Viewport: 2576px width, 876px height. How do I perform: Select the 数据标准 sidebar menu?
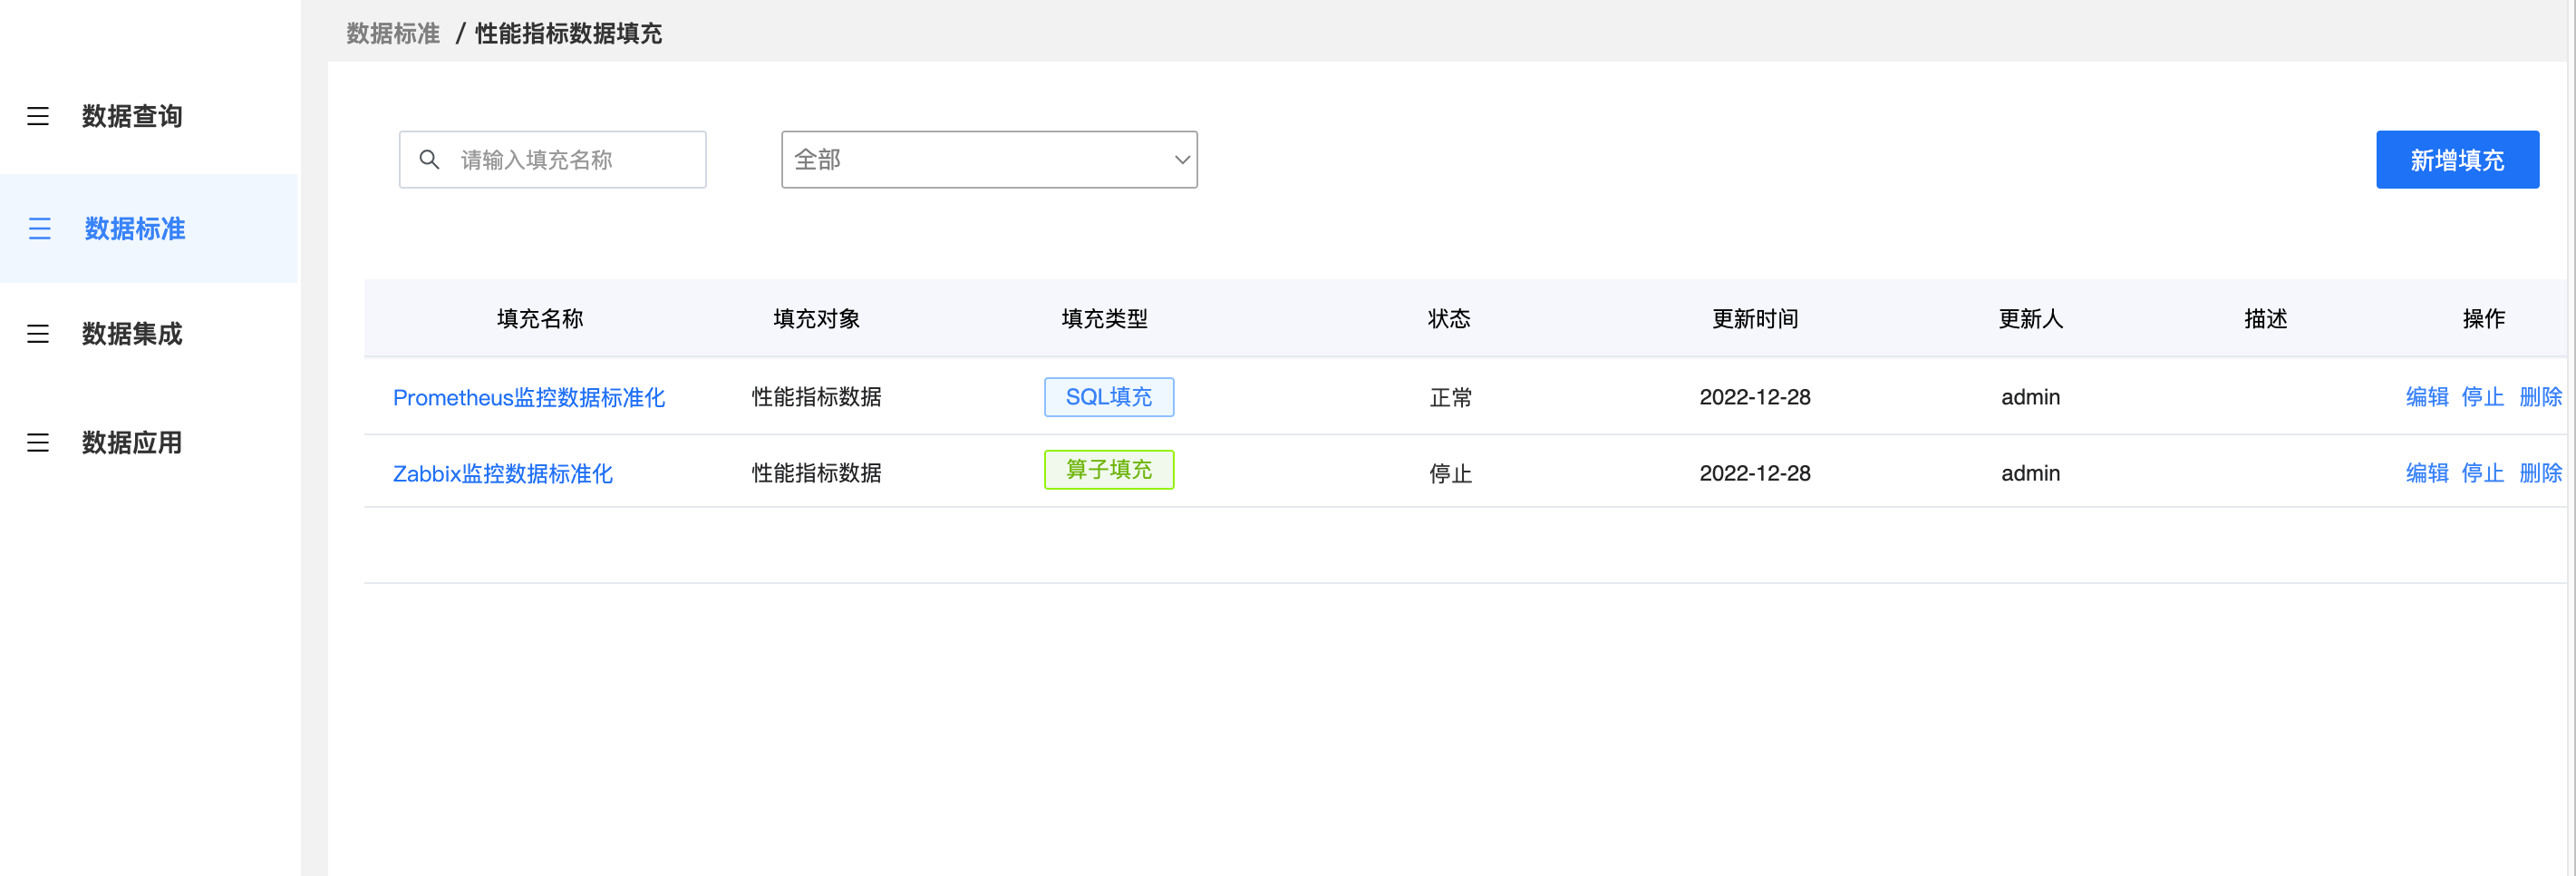pyautogui.click(x=149, y=228)
